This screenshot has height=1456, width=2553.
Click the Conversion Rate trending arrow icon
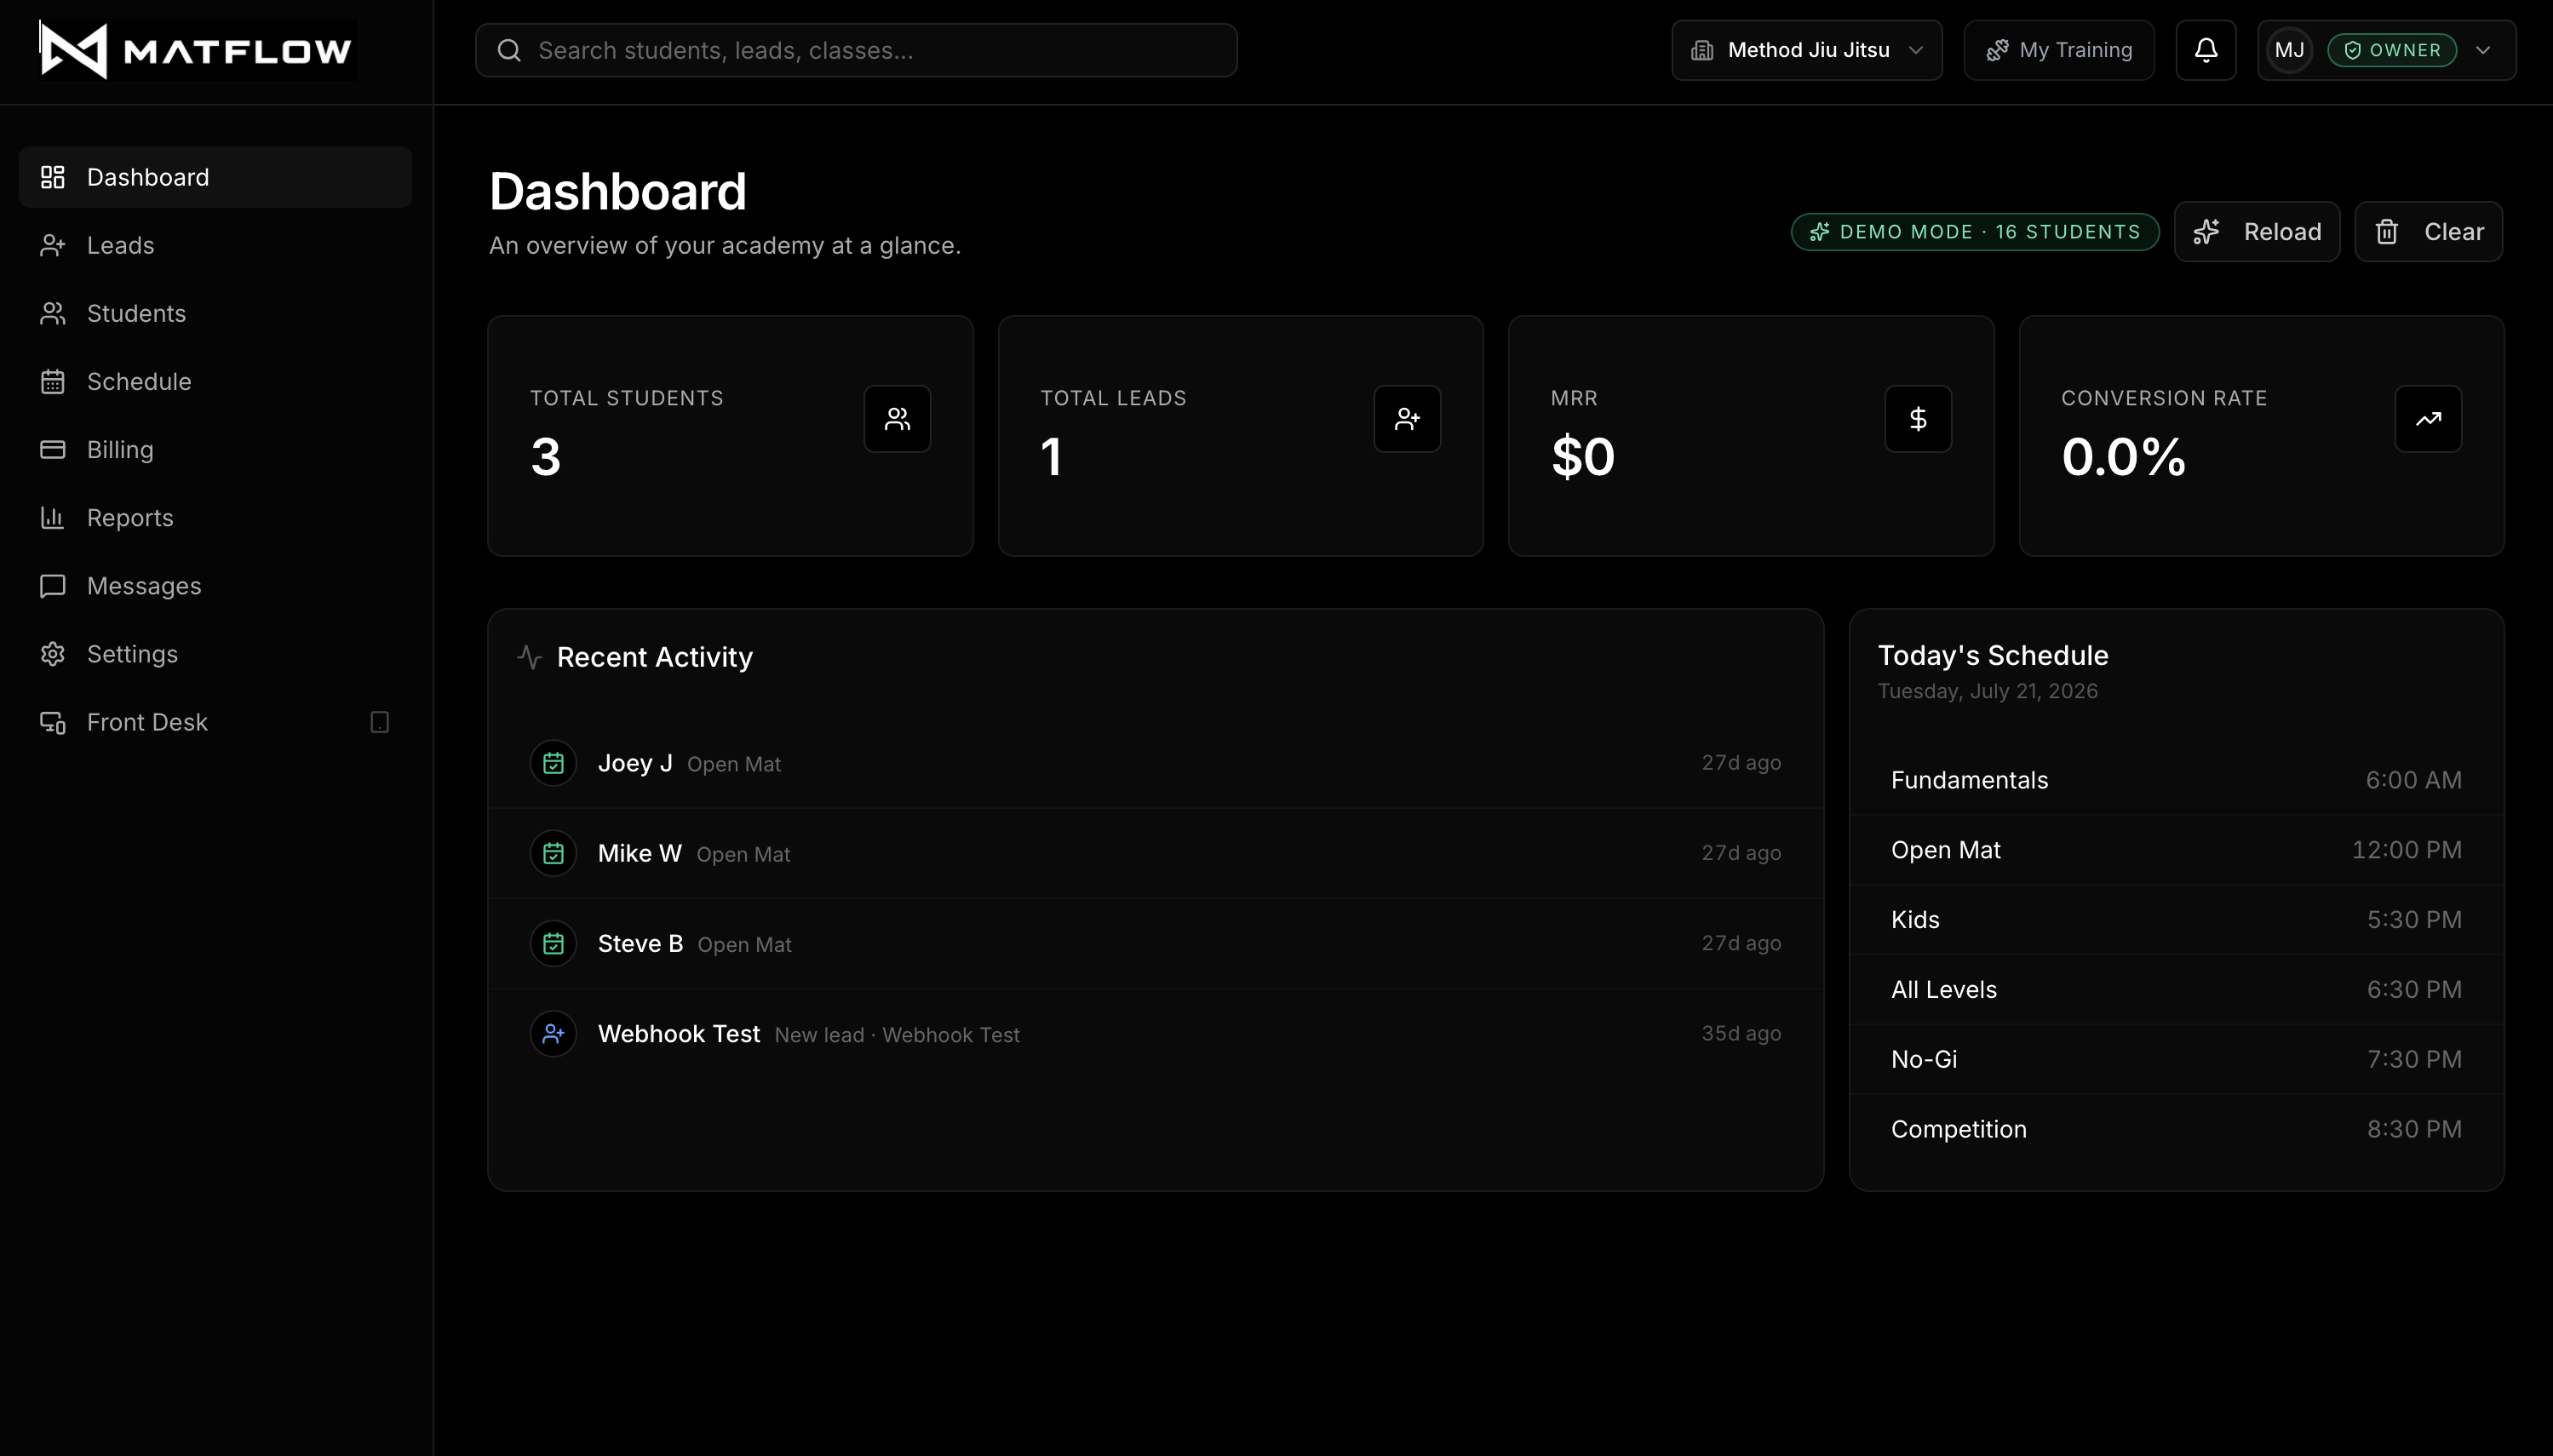(2428, 419)
